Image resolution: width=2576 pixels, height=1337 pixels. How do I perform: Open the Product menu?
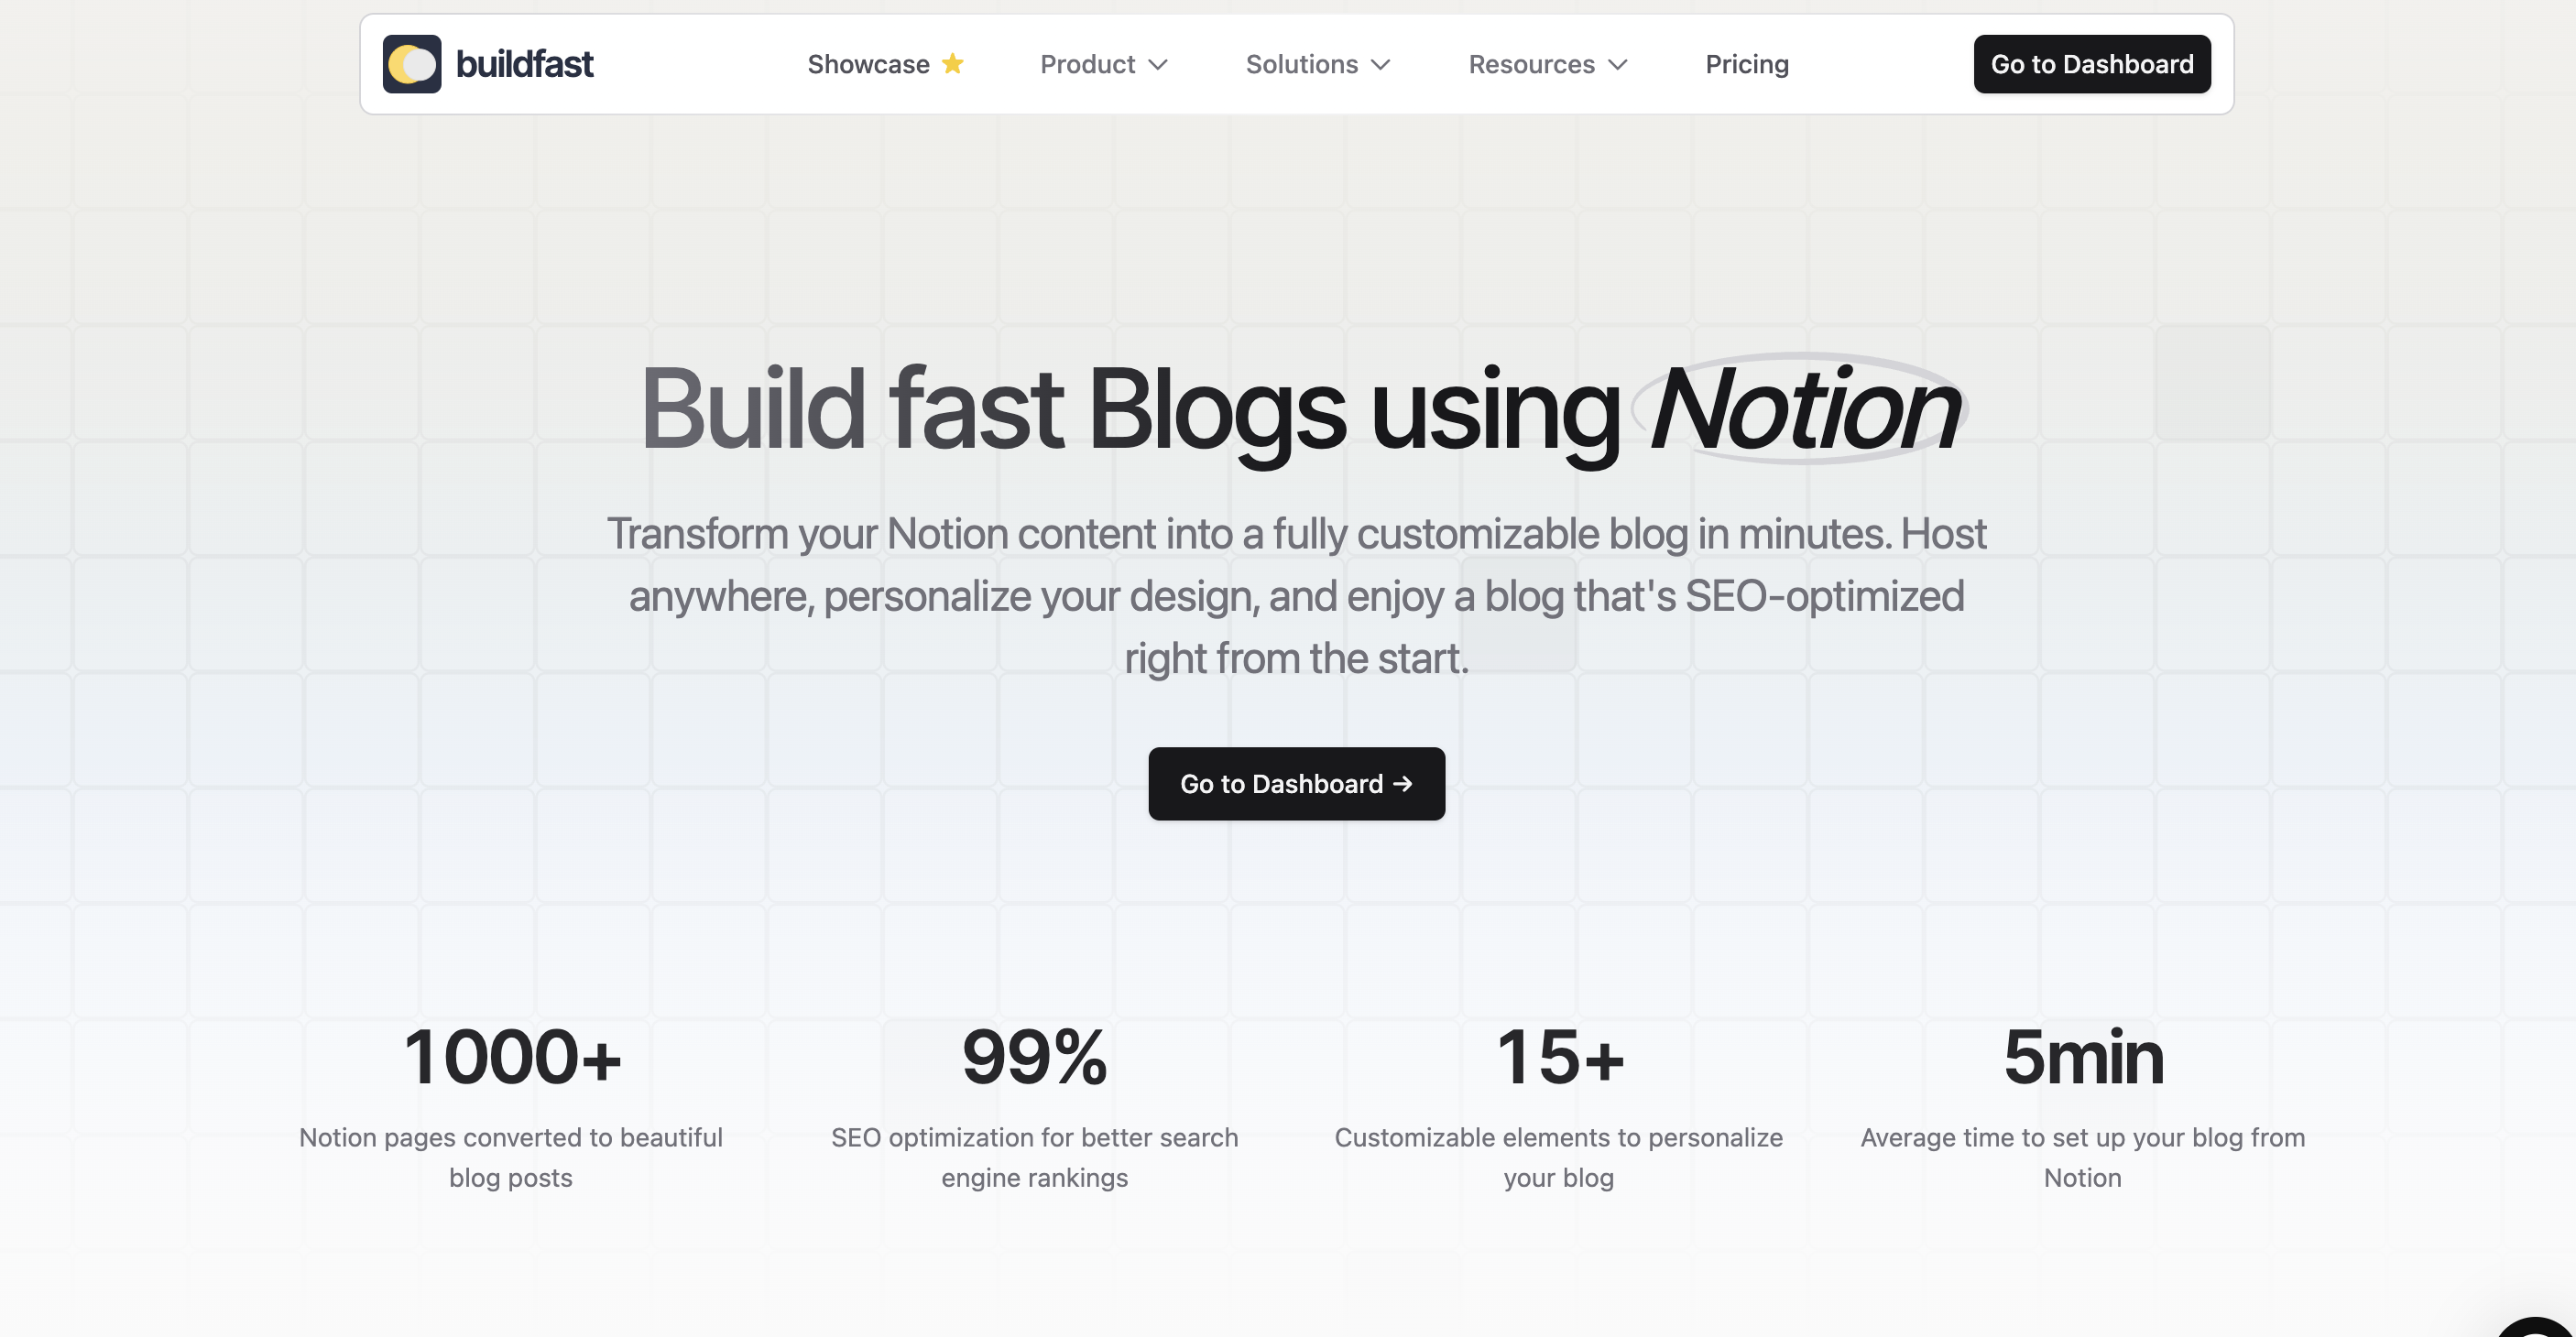(x=1104, y=64)
